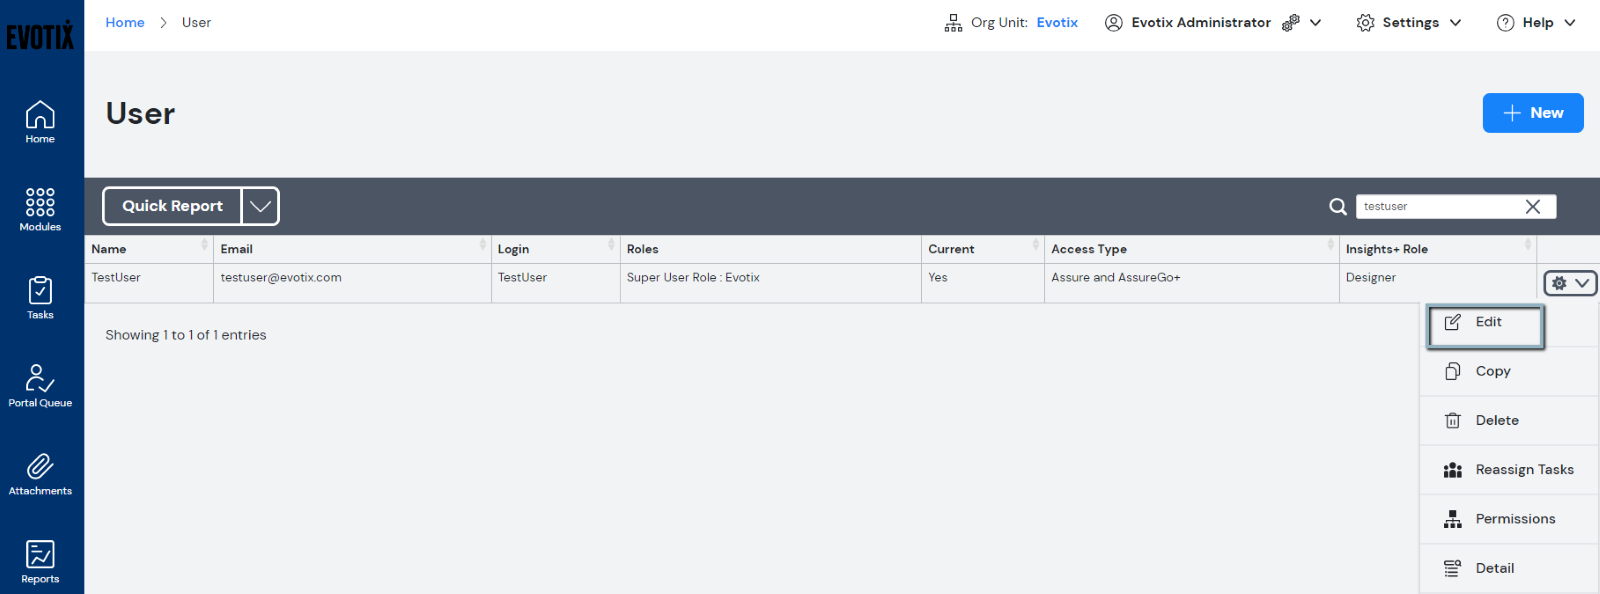Click the Permissions hierarchy icon
The image size is (1600, 594).
(1453, 519)
